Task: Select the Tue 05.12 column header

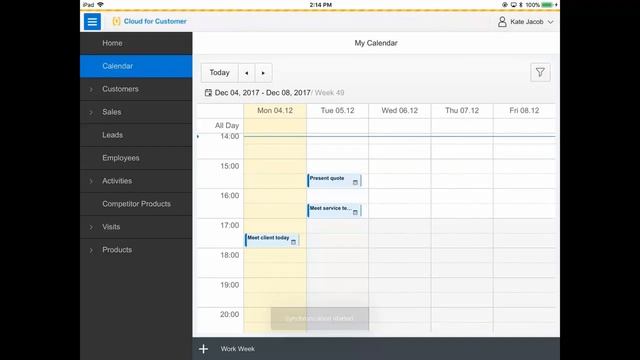Action: tap(337, 111)
